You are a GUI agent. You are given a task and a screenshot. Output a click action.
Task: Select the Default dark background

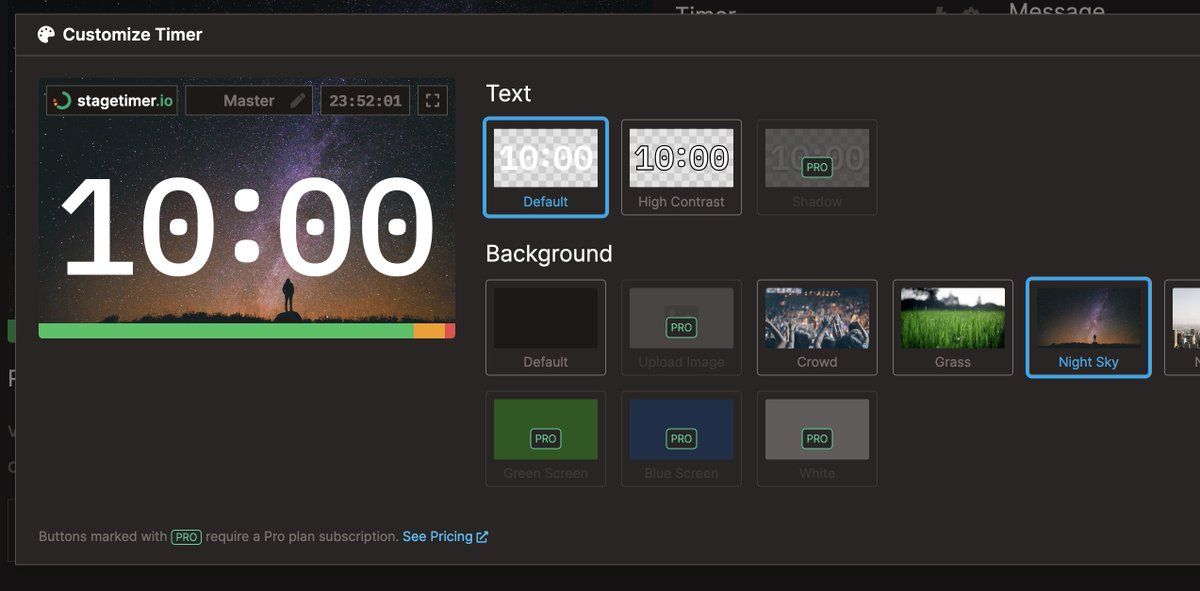pos(545,327)
